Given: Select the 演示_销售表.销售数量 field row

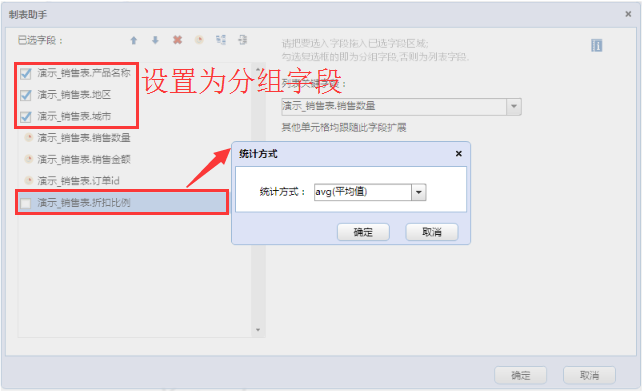Looking at the screenshot, I should click(x=134, y=138).
